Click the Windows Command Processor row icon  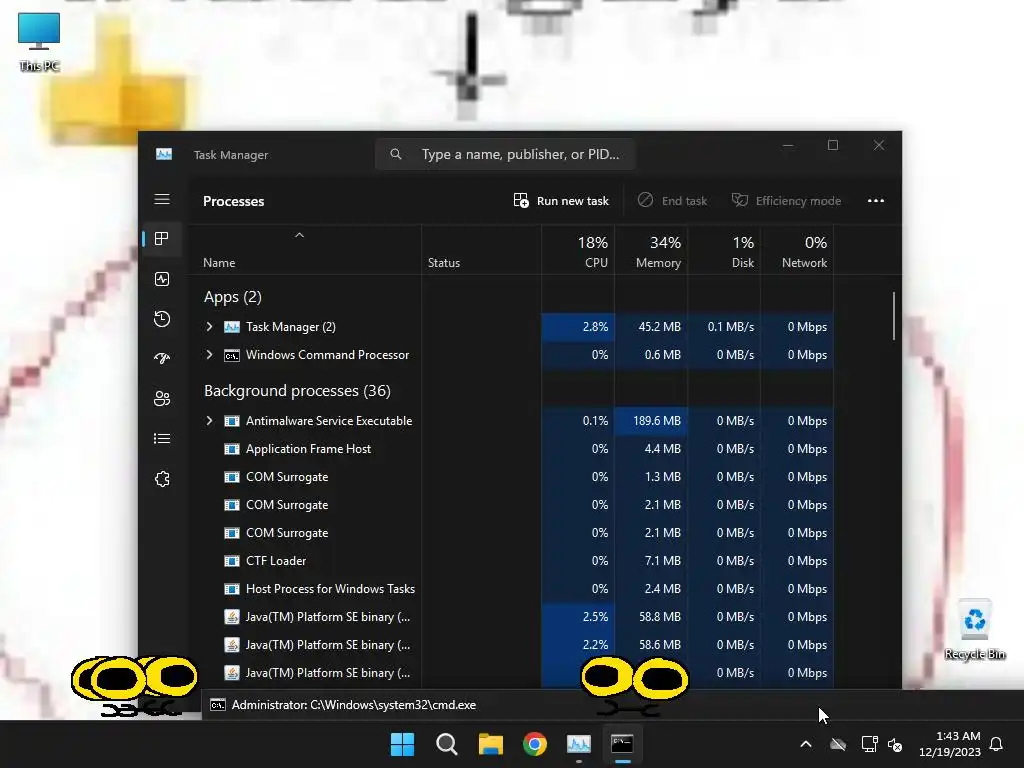232,355
